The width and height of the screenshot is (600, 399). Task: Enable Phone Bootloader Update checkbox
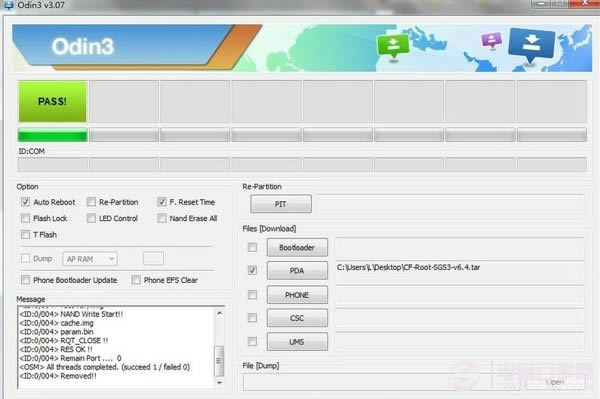pyautogui.click(x=25, y=280)
